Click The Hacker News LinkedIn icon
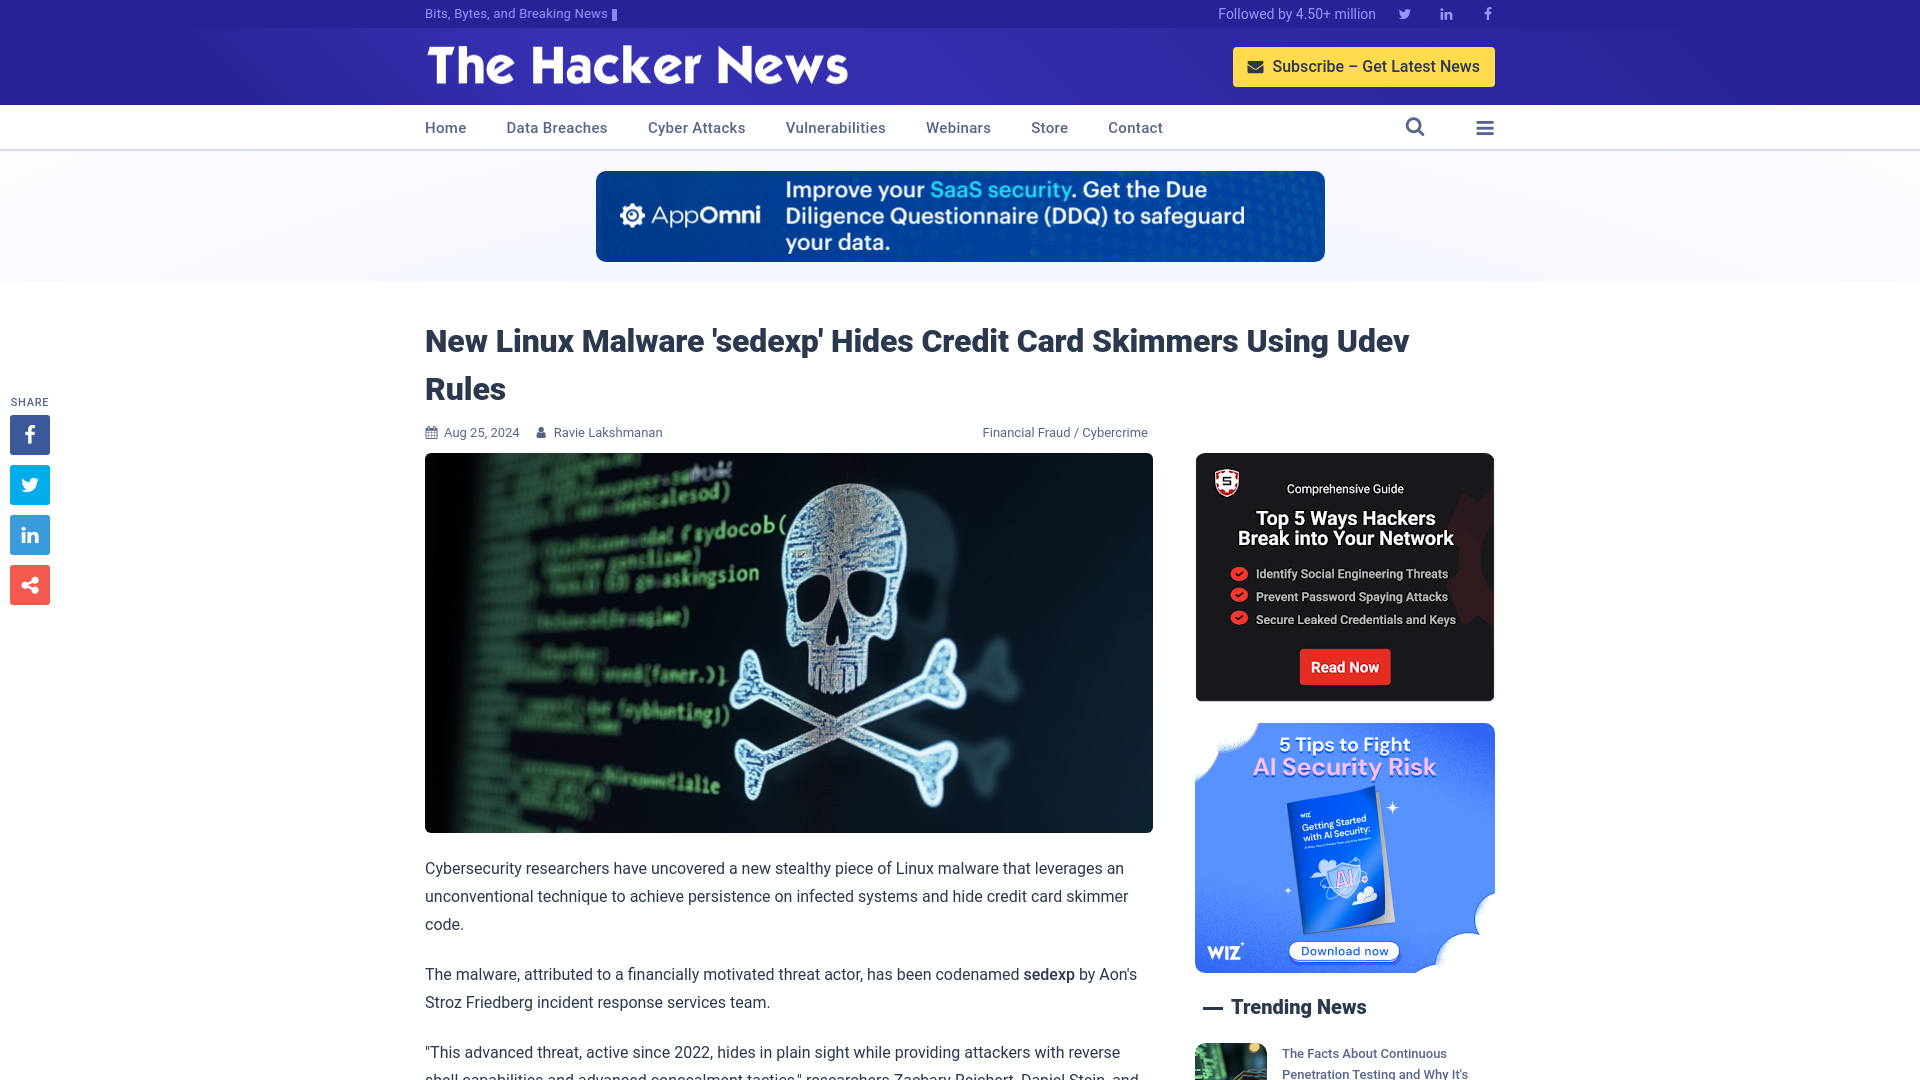Screen dimensions: 1920x1080 tap(1445, 13)
